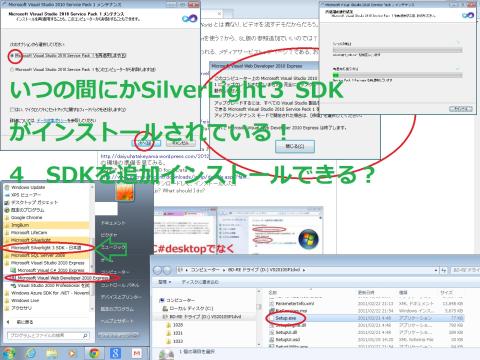Screen dimensions: 480x360
Task: Expand Microsoft SQL Server 2008 folder
Action: (35, 255)
